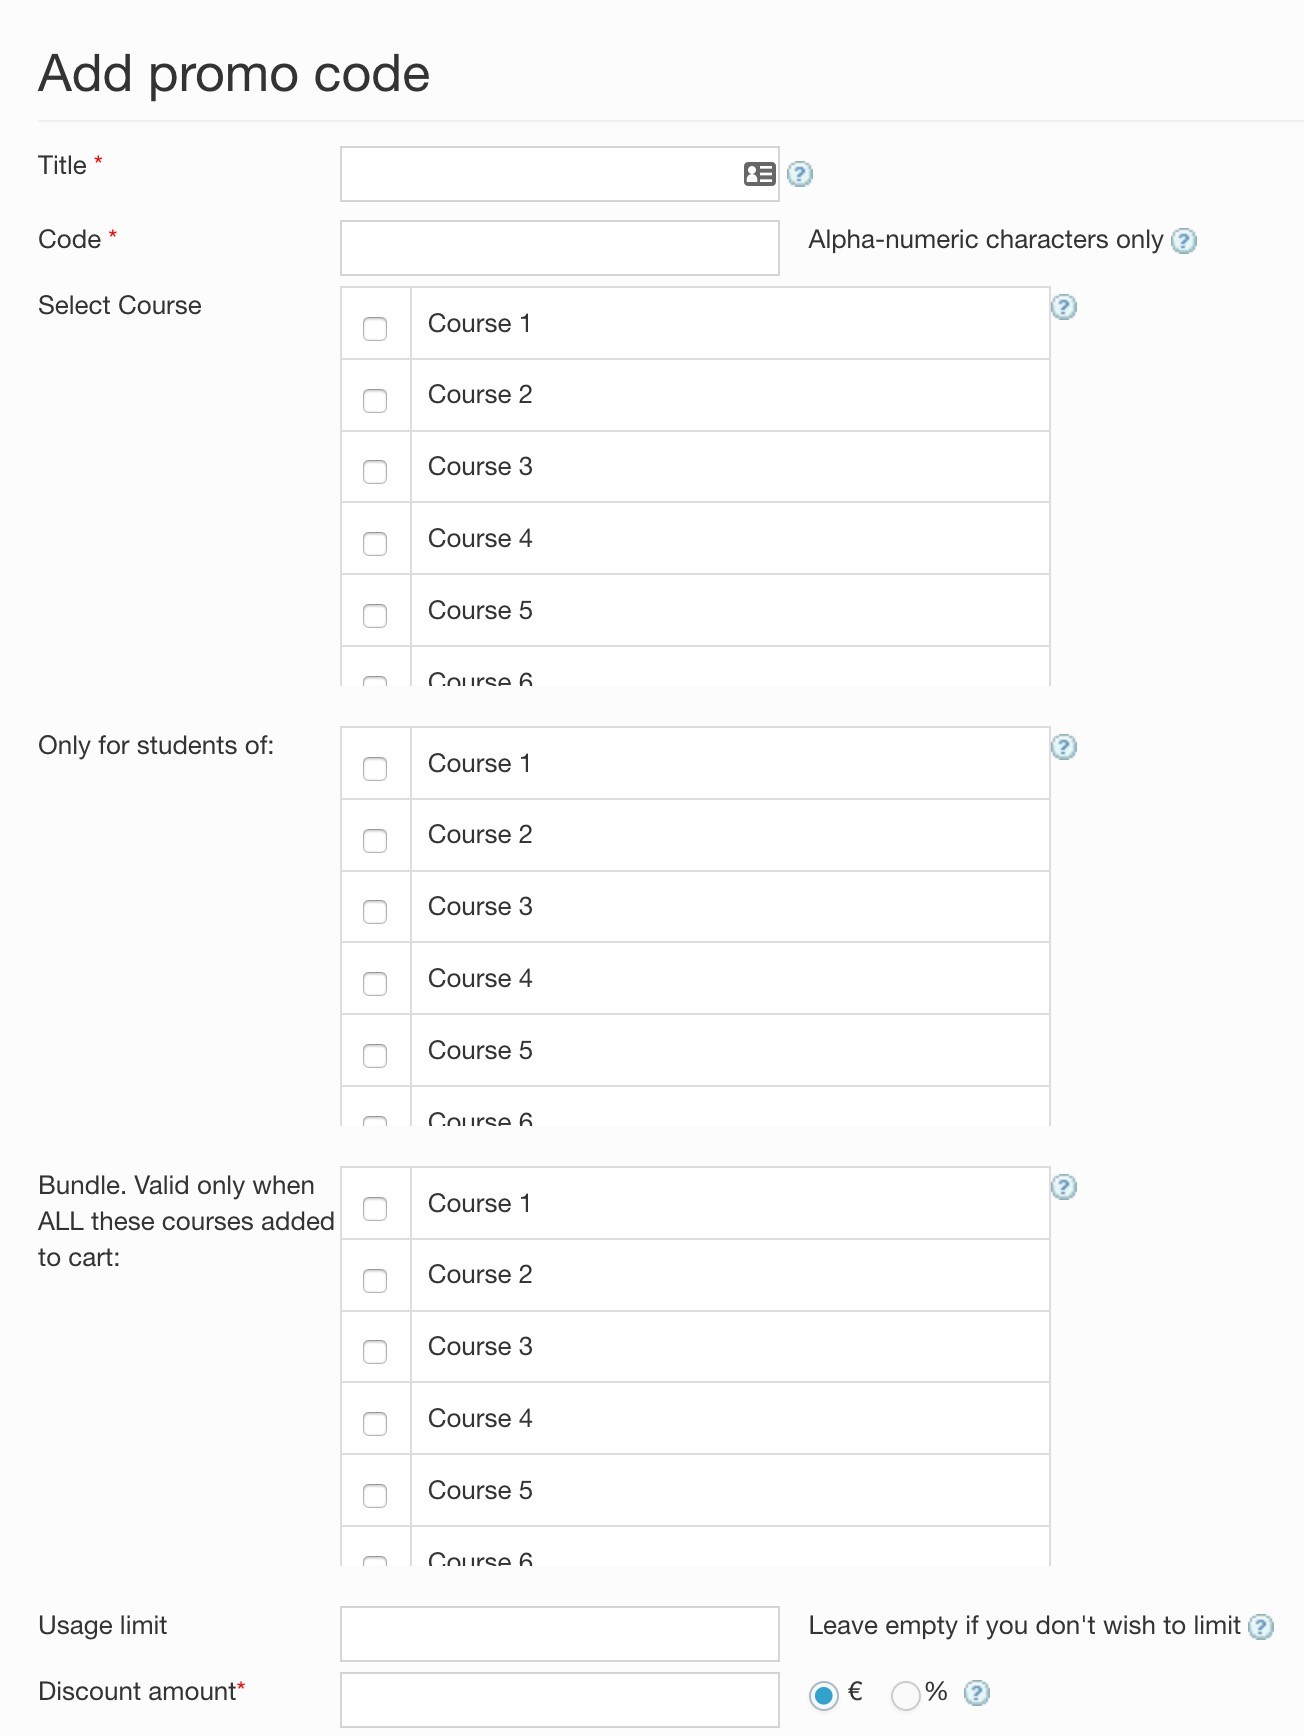Click help icon after usage limit hint
Viewport: 1304px width, 1736px height.
coord(1261,1627)
